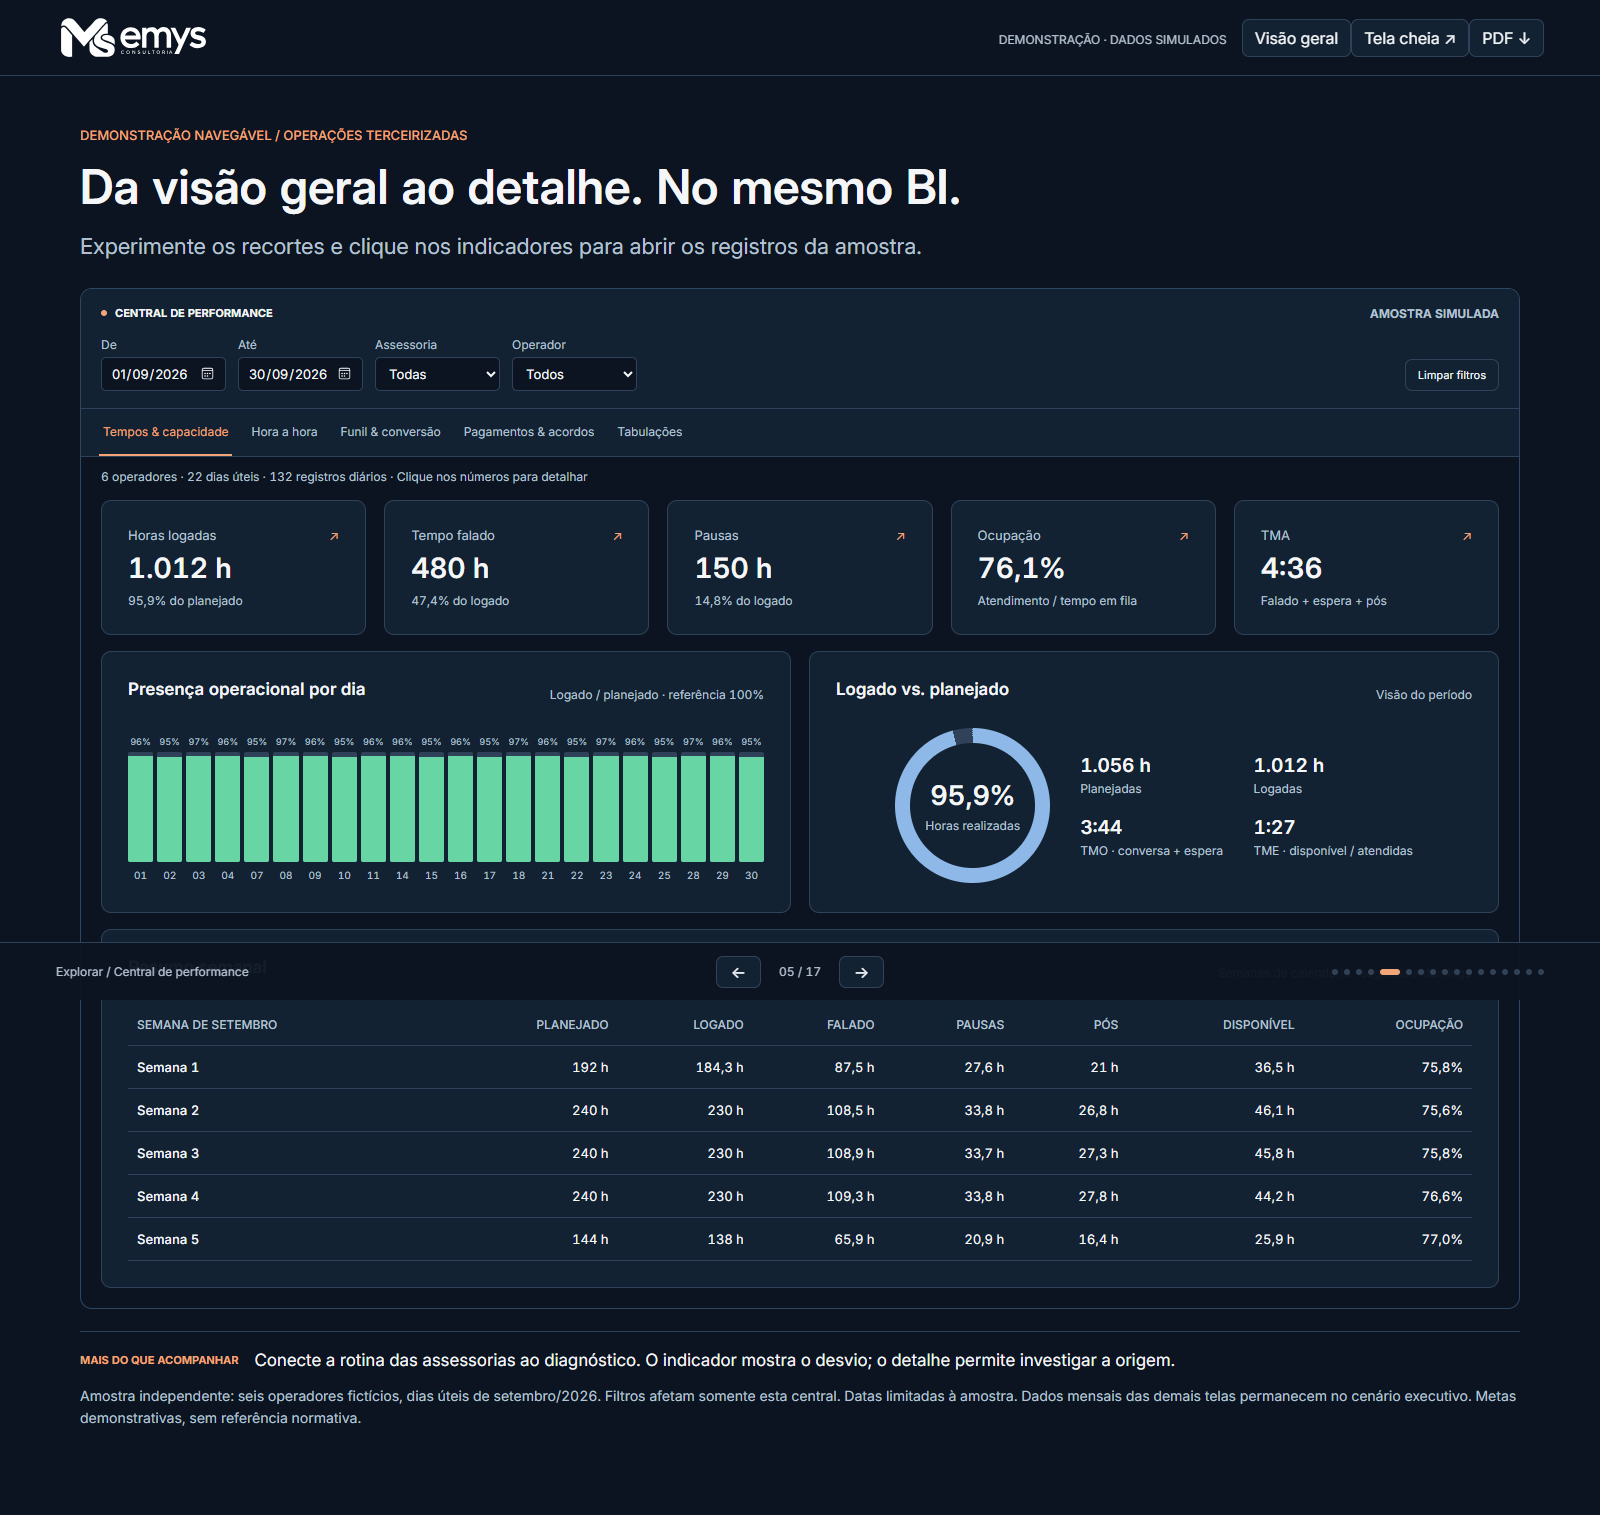
Task: Switch to the Hora a hora tab
Action: (284, 432)
